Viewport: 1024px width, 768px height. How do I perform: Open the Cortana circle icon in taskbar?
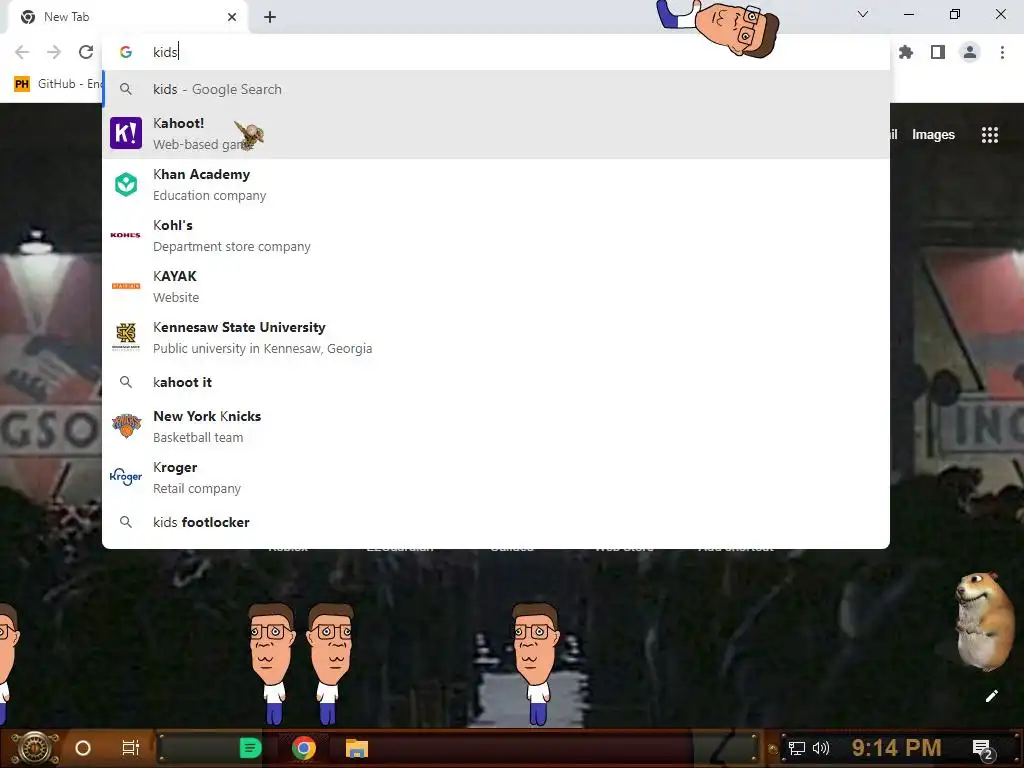(83, 748)
